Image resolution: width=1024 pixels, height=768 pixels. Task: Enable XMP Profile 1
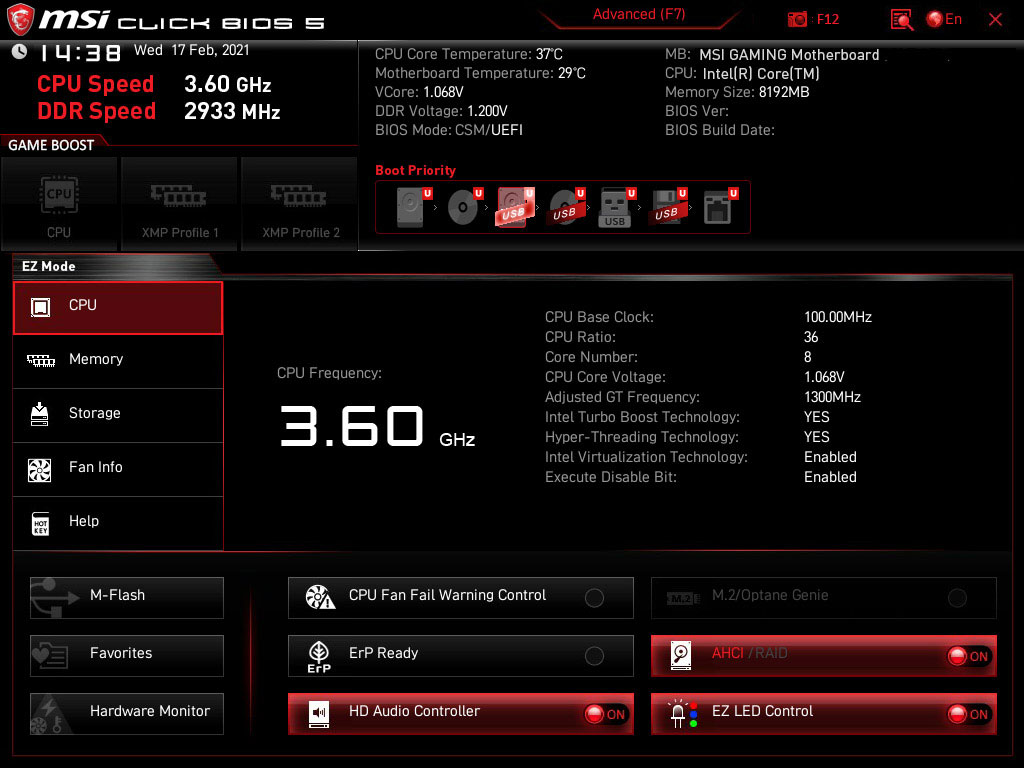pos(180,204)
